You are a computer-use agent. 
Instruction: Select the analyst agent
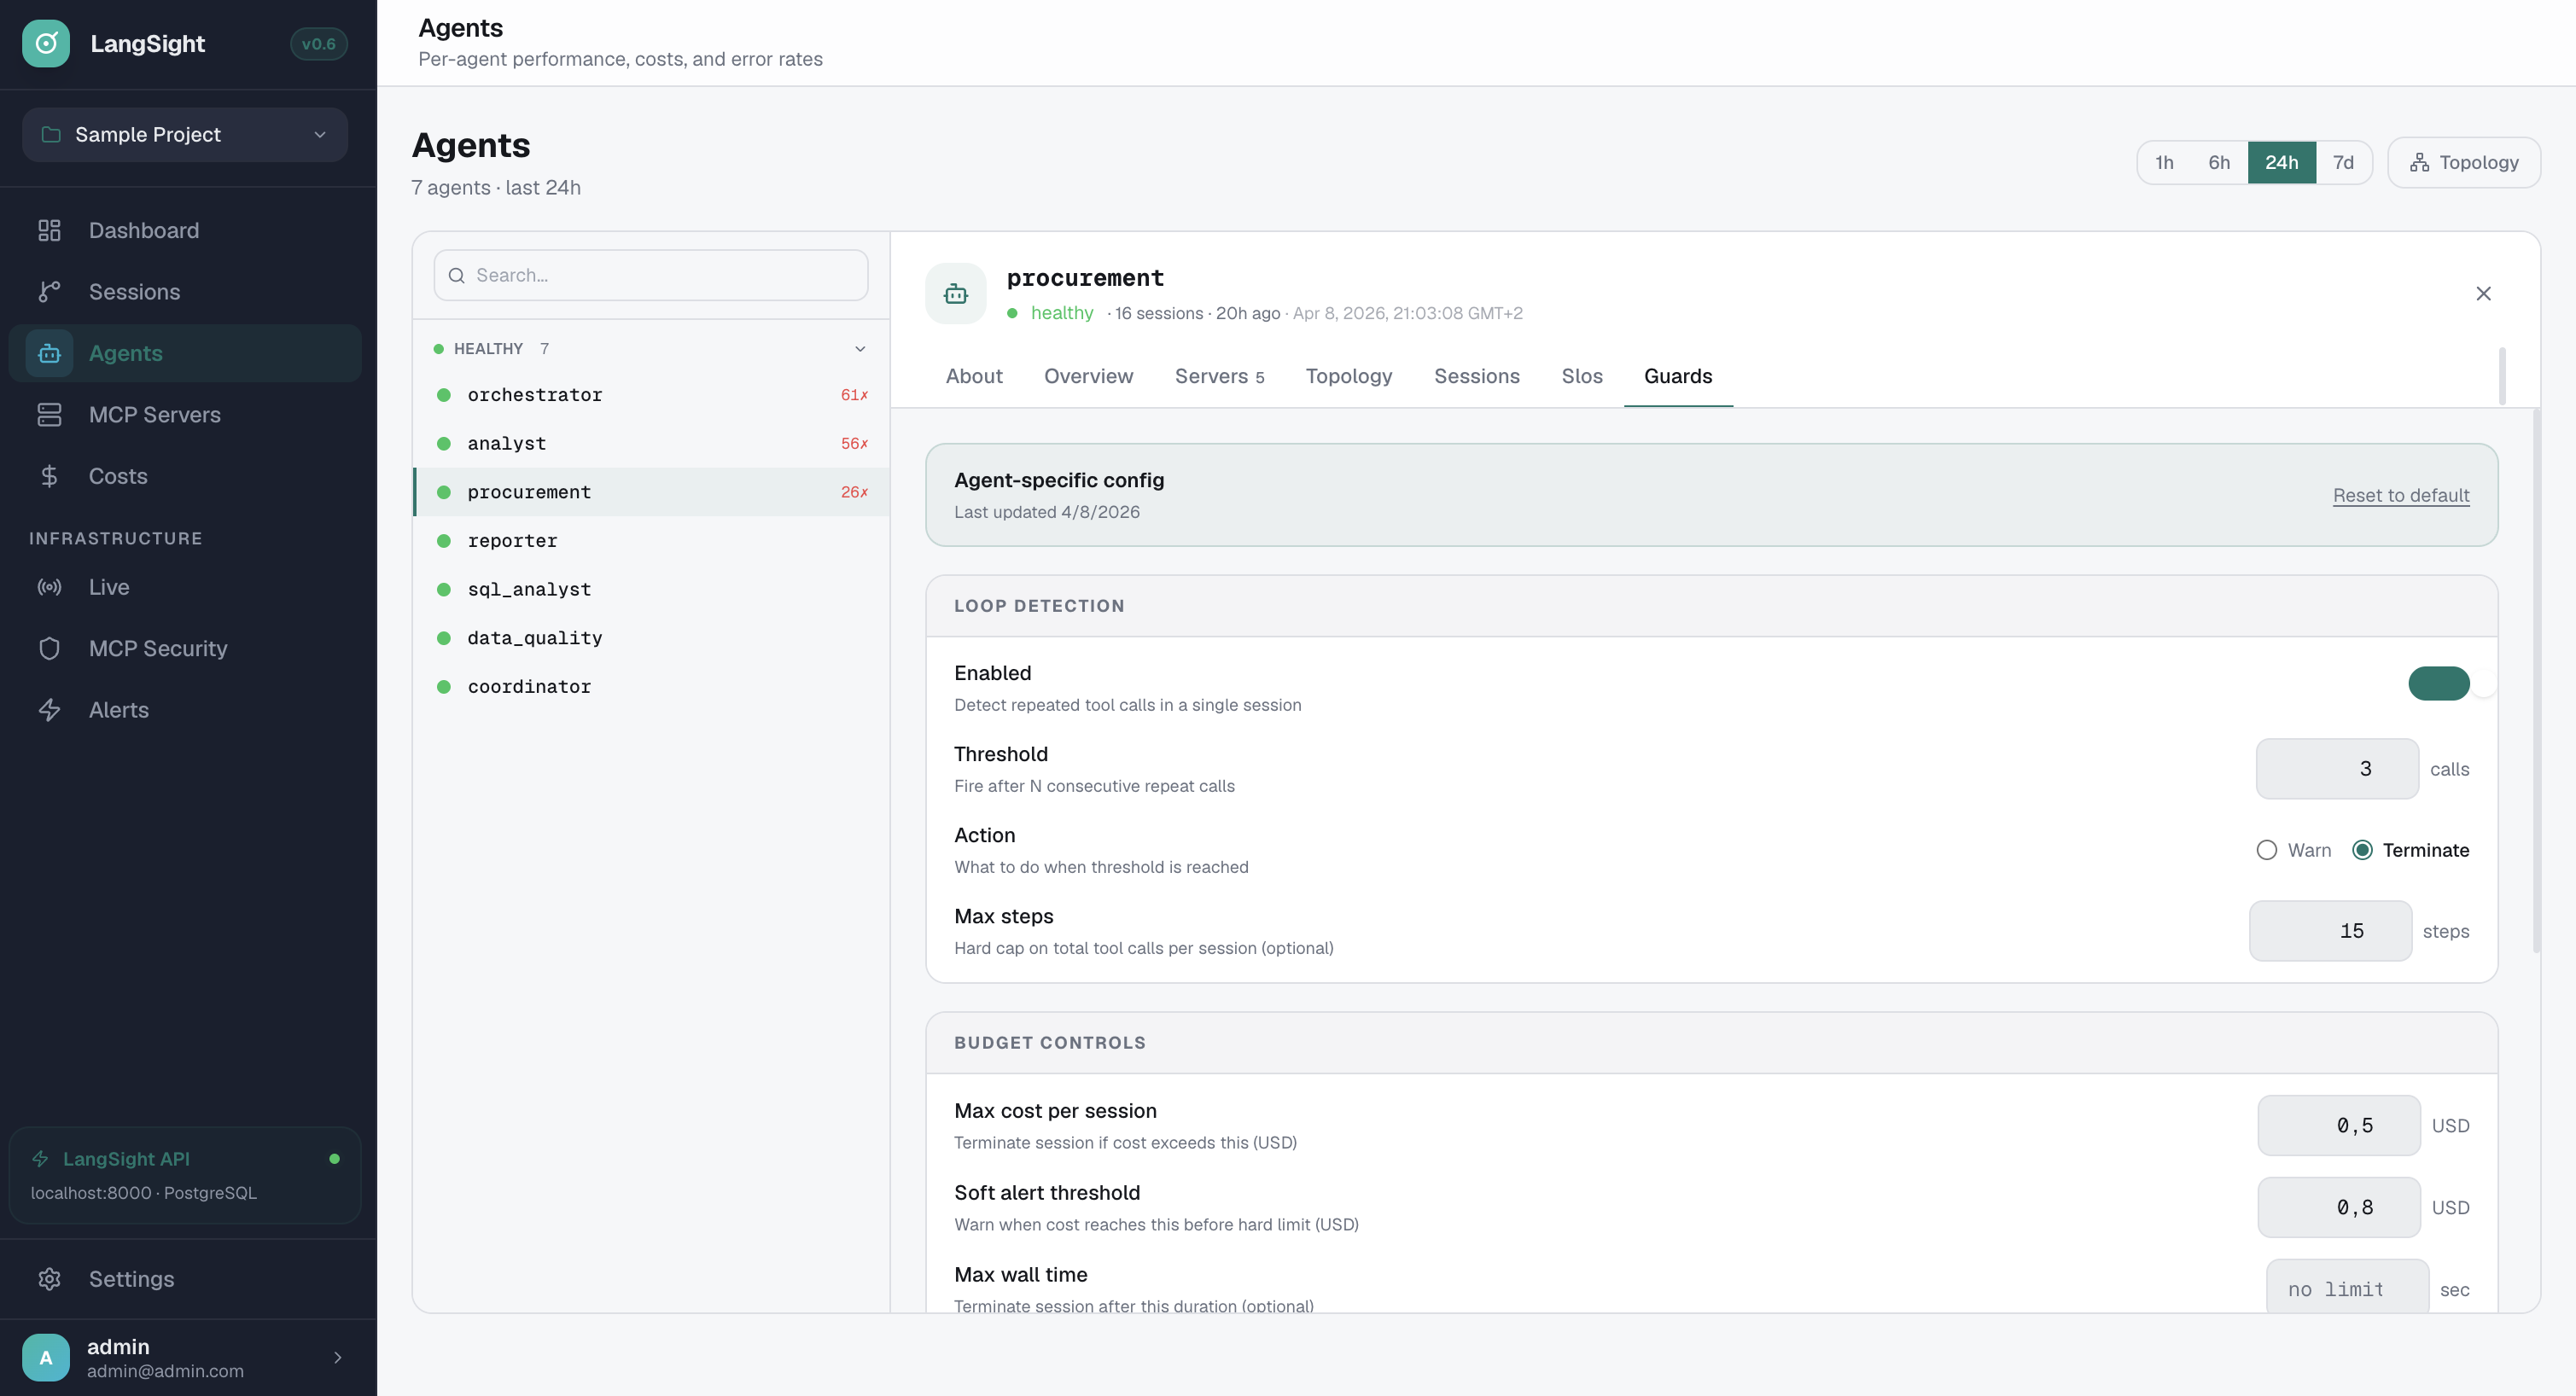tap(652, 443)
